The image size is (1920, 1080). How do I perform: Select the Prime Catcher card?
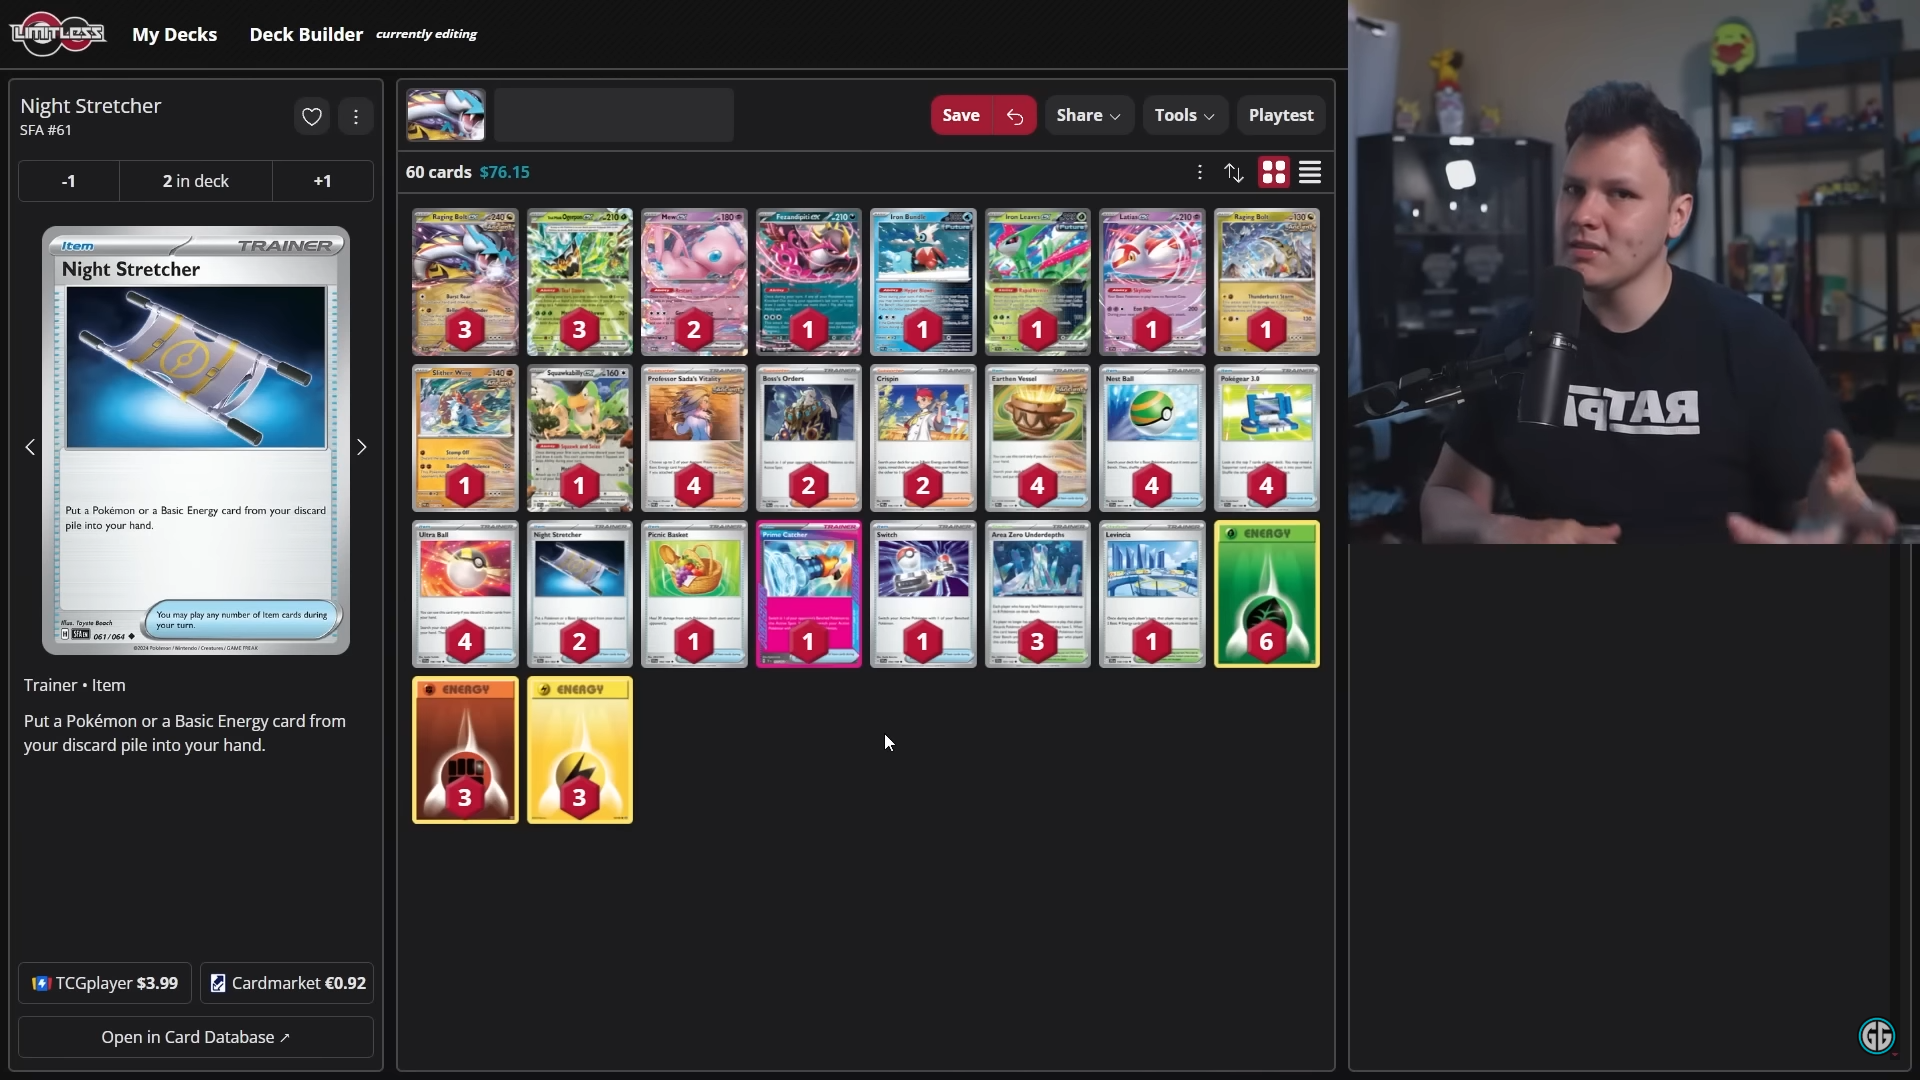pyautogui.click(x=809, y=594)
